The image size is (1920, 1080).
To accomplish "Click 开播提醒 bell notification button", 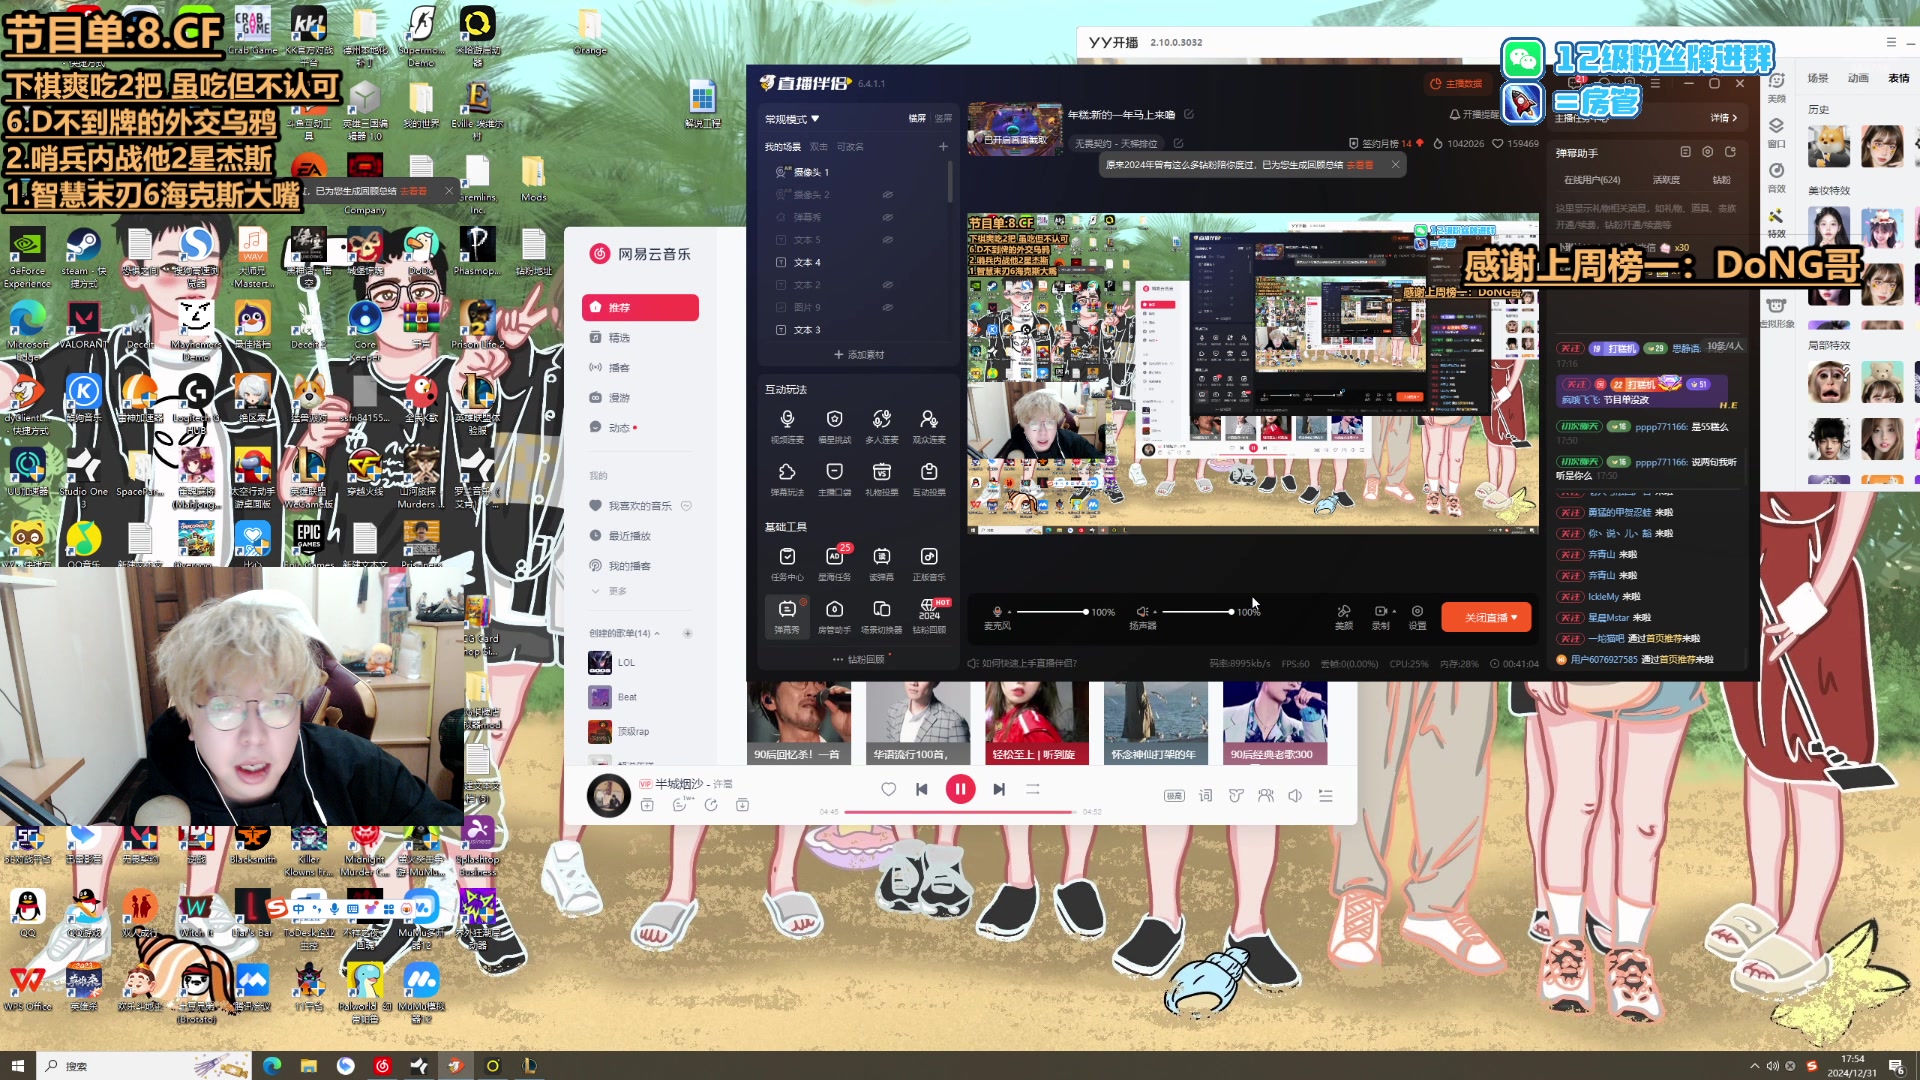I will tap(1474, 115).
